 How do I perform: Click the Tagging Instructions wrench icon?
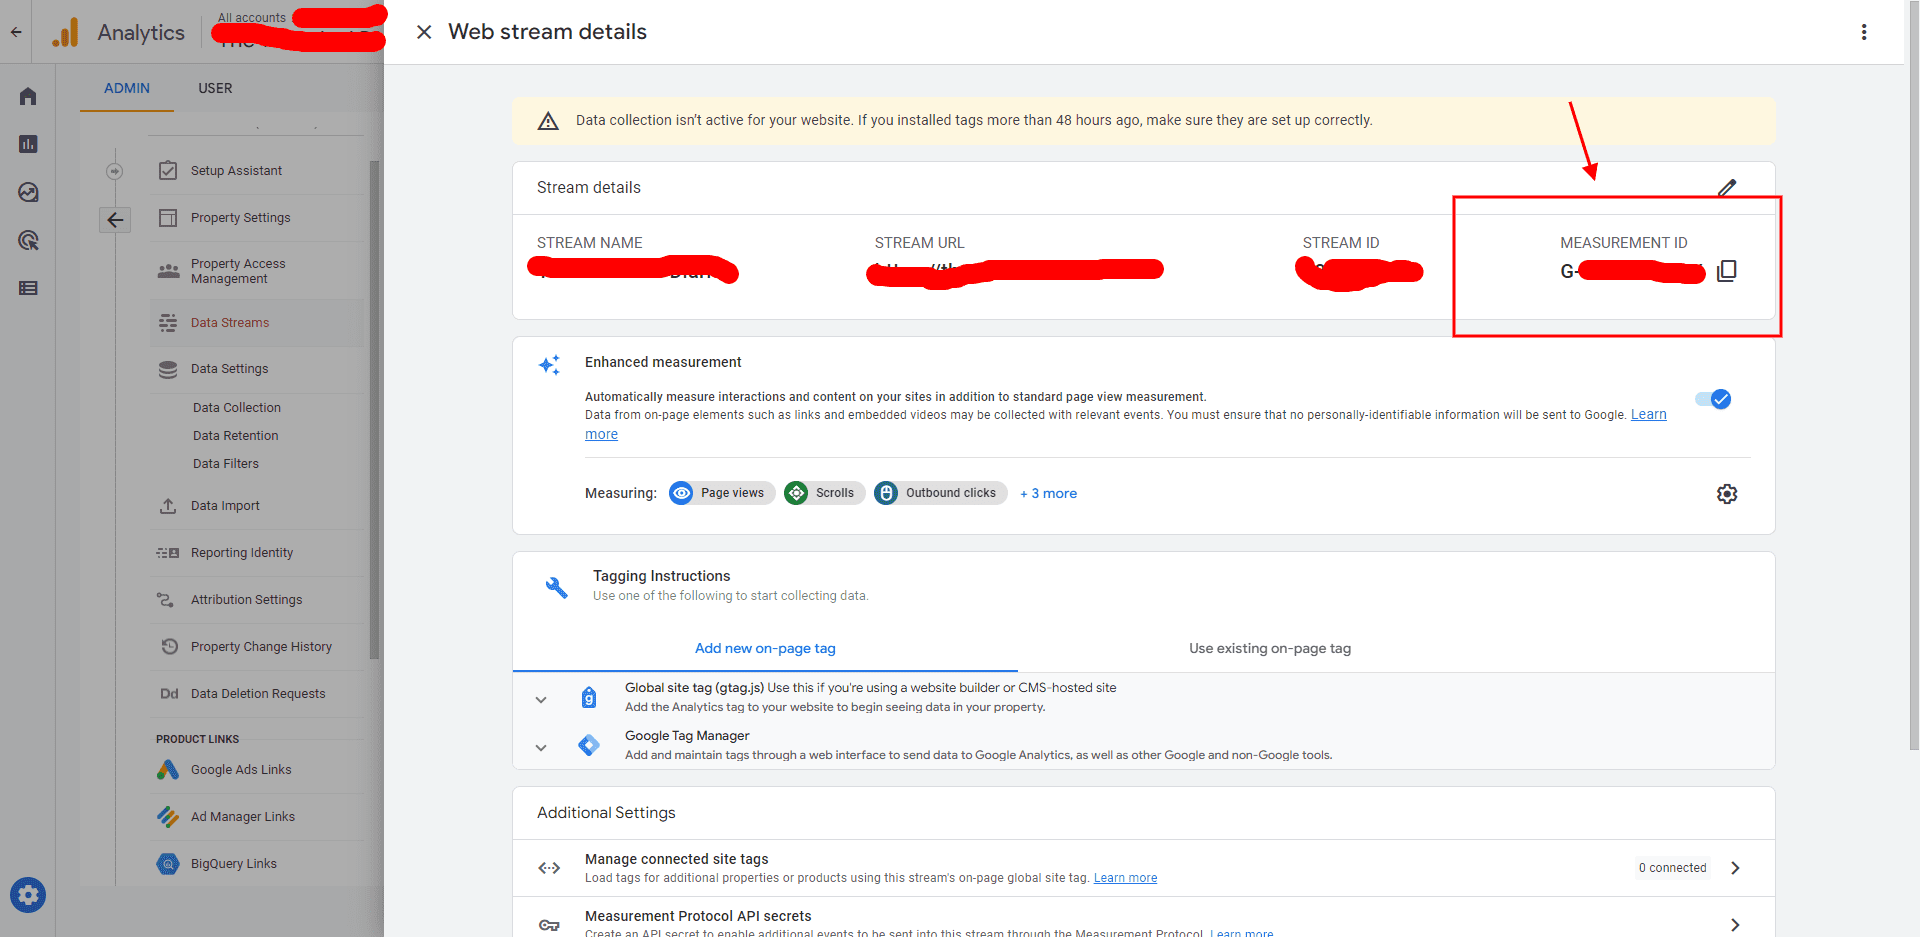tap(556, 587)
